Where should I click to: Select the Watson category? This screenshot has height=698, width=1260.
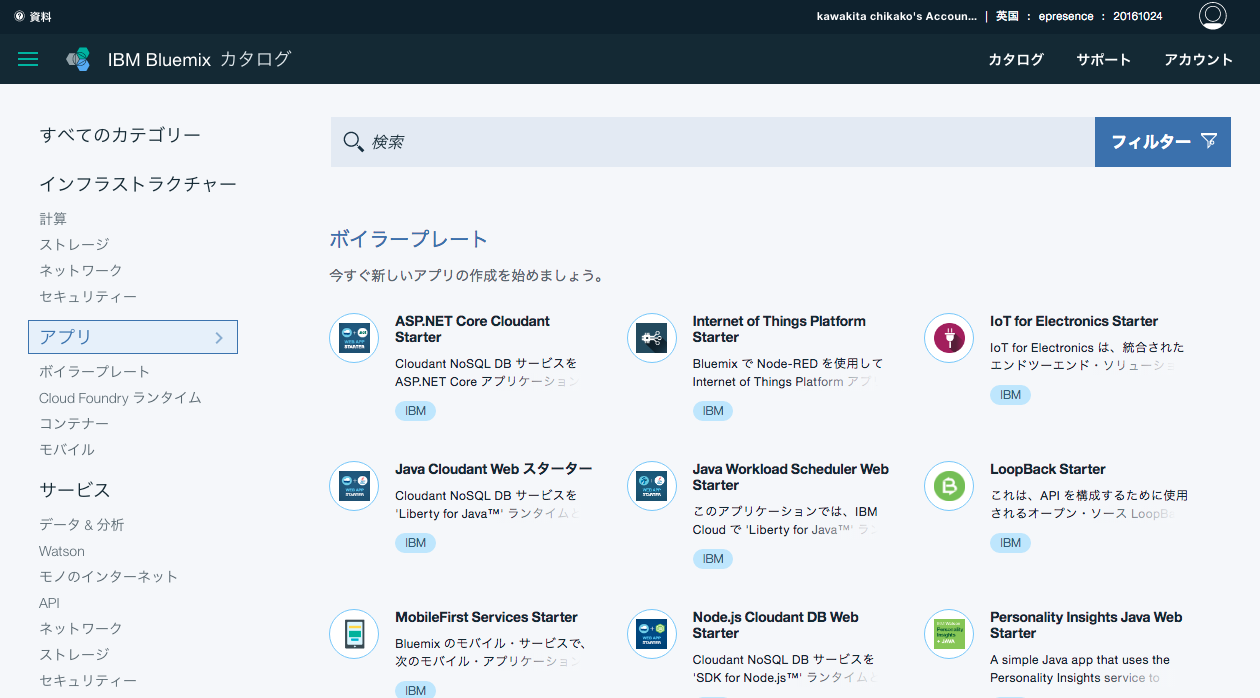pos(62,551)
